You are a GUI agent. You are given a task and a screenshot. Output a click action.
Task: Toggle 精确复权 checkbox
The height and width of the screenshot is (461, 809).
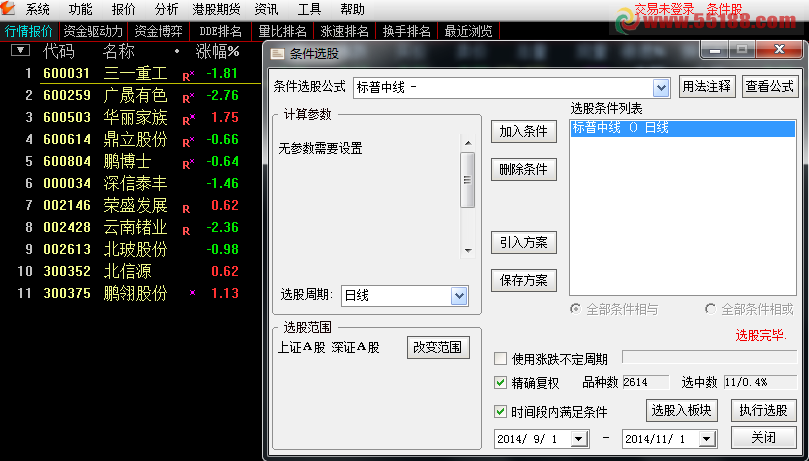tap(500, 383)
